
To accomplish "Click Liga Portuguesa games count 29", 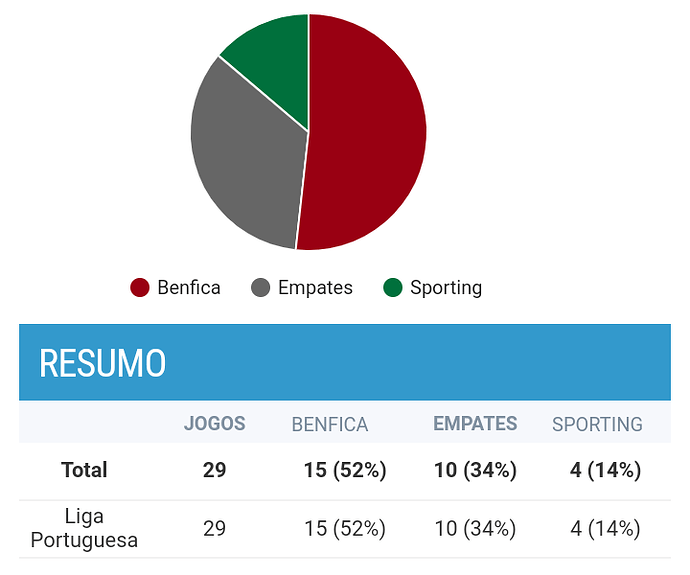I will coord(214,528).
